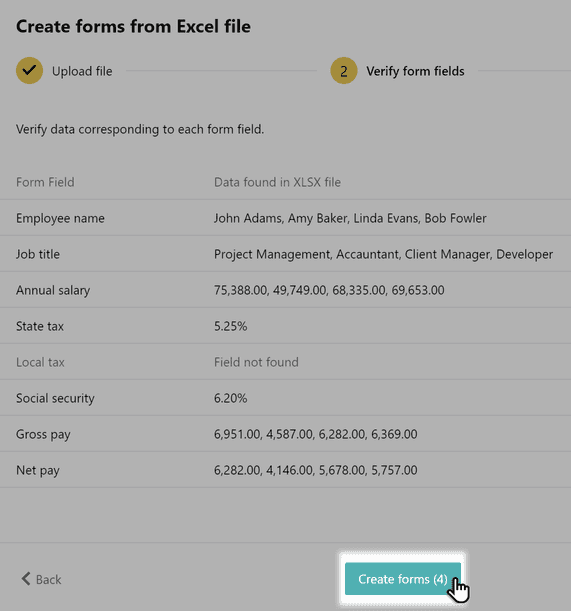
Task: Click the Job title field row
Action: [285, 254]
